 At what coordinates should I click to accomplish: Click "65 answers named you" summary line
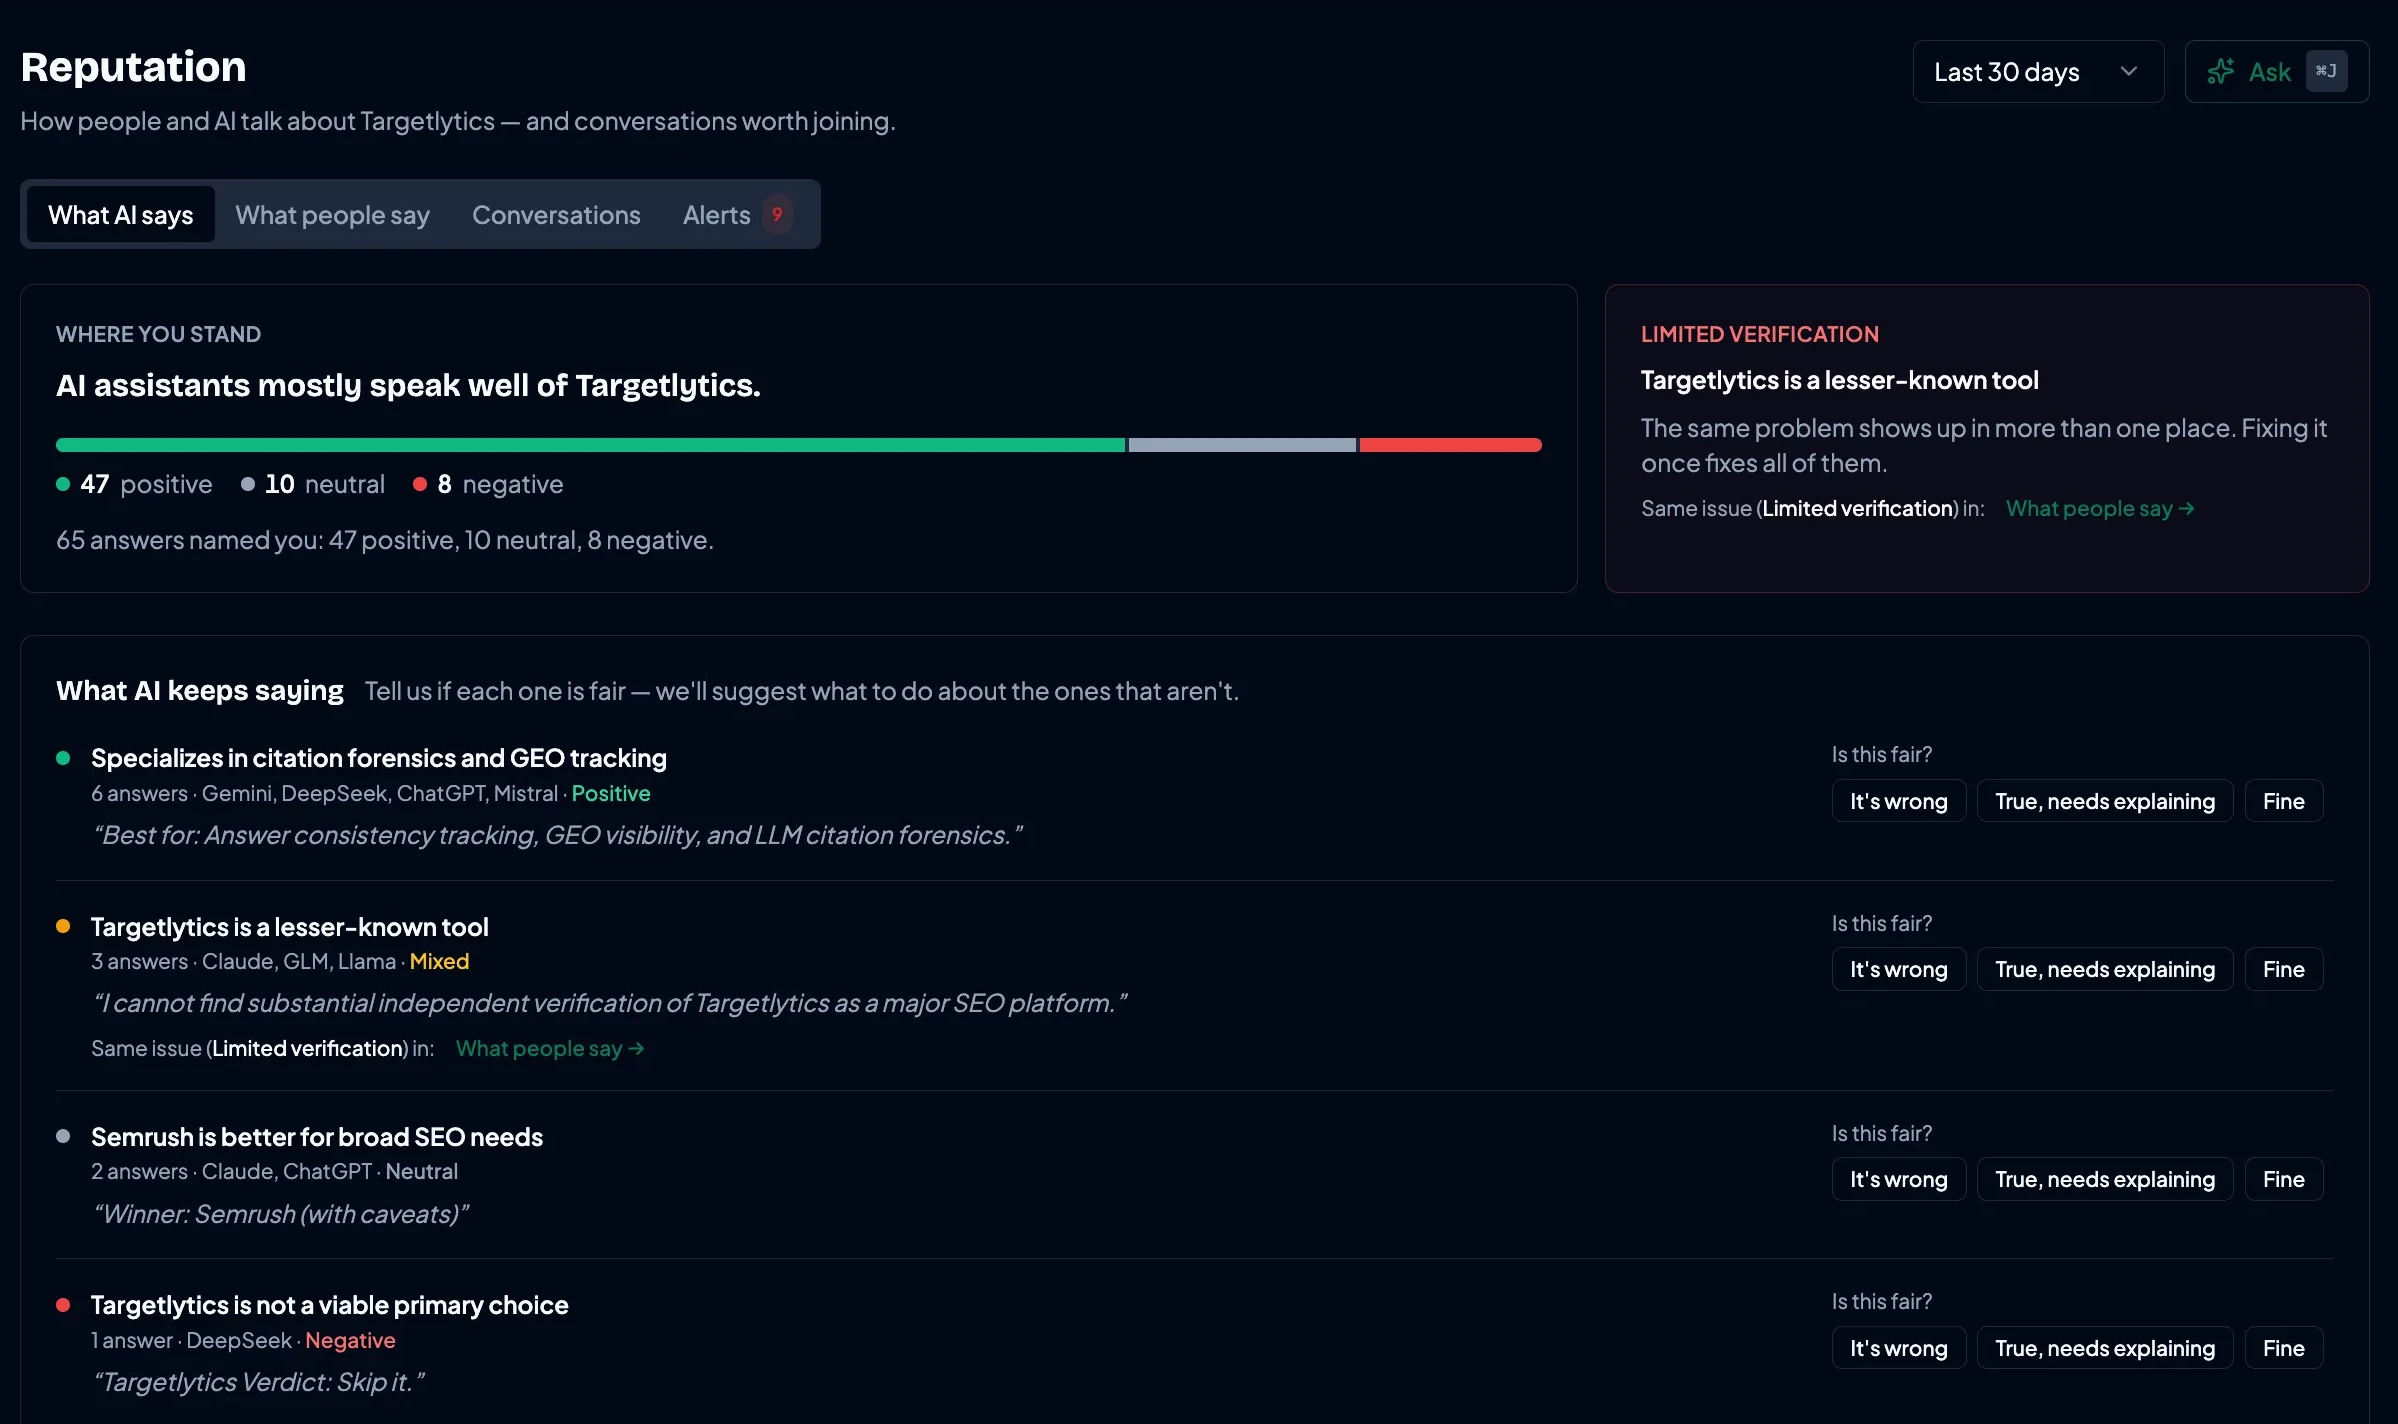pyautogui.click(x=385, y=540)
